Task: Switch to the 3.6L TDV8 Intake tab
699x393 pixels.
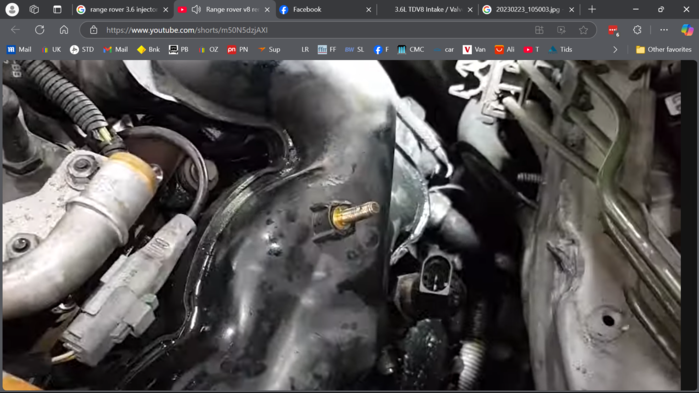Action: click(427, 9)
